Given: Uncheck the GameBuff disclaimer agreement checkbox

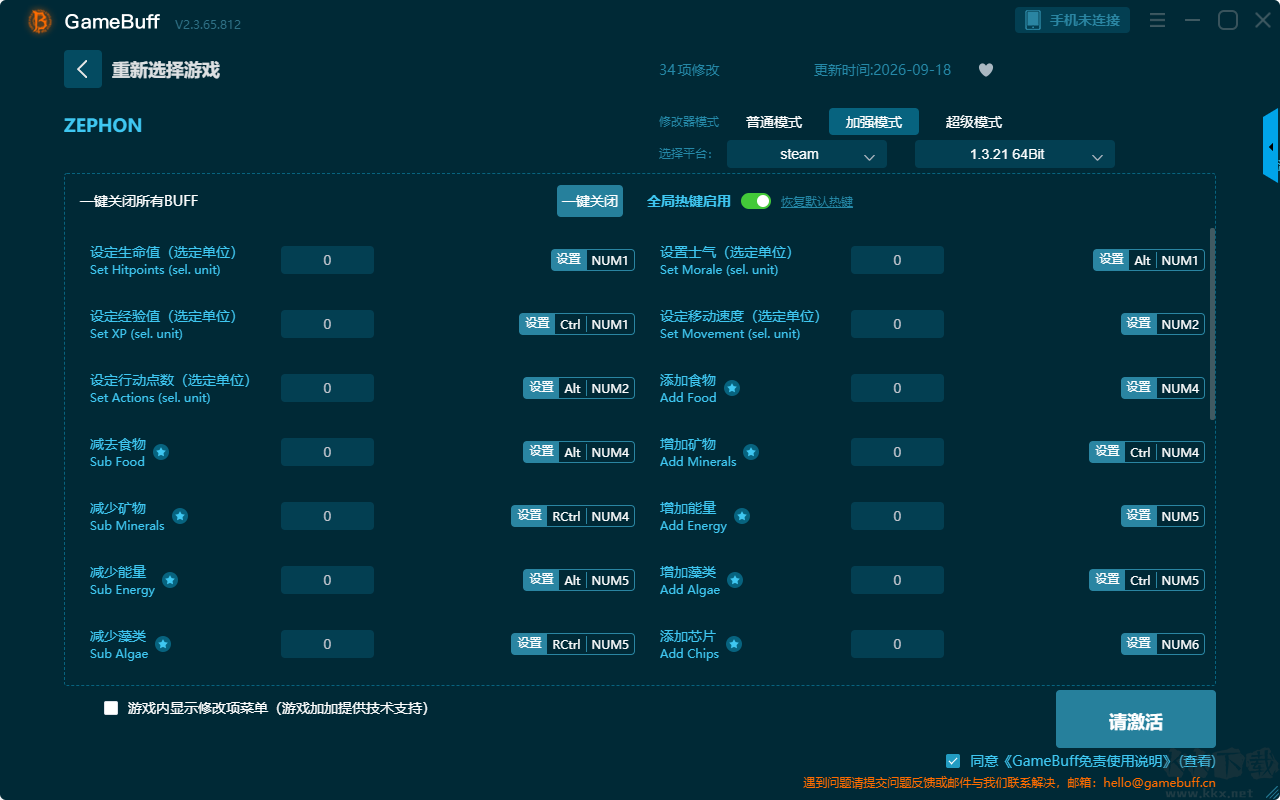Looking at the screenshot, I should [953, 761].
